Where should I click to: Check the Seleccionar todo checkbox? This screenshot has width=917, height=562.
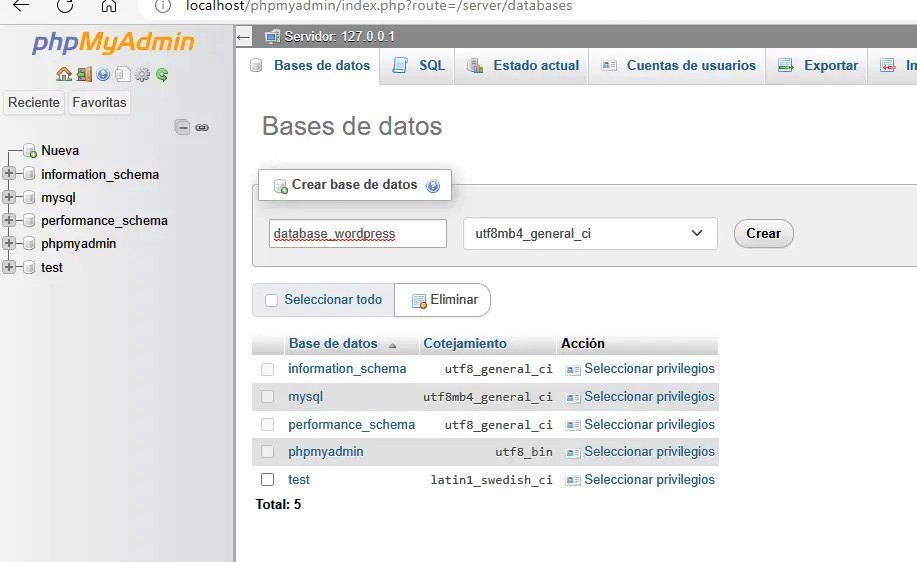(x=271, y=300)
